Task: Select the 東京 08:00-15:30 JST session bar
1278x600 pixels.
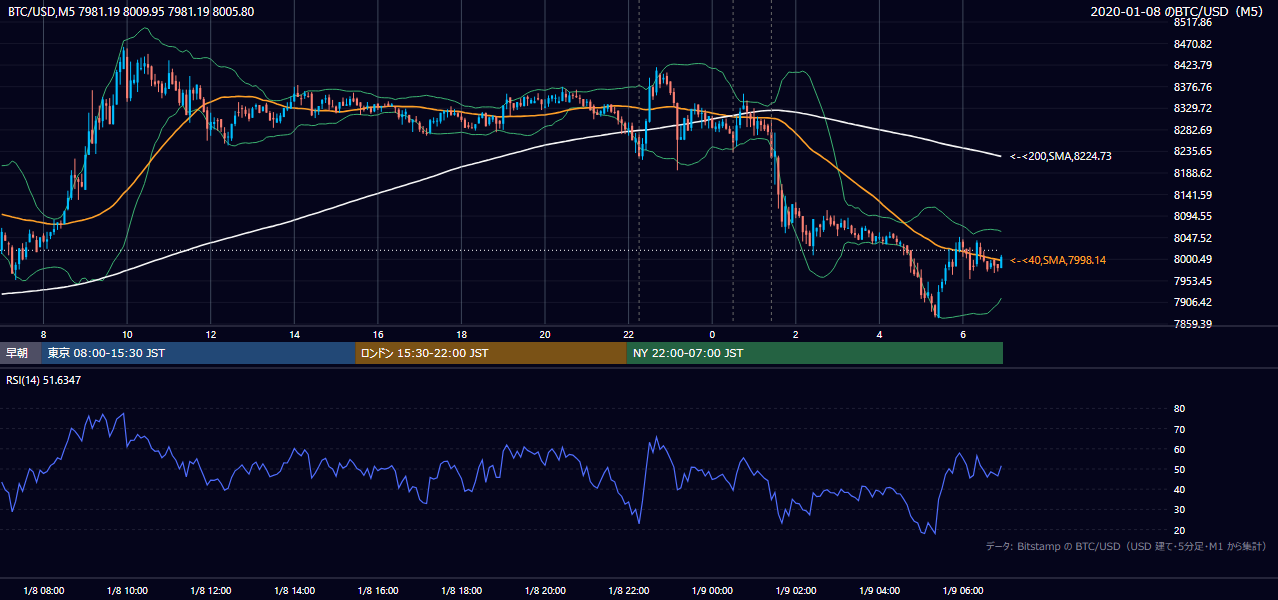Action: click(198, 353)
